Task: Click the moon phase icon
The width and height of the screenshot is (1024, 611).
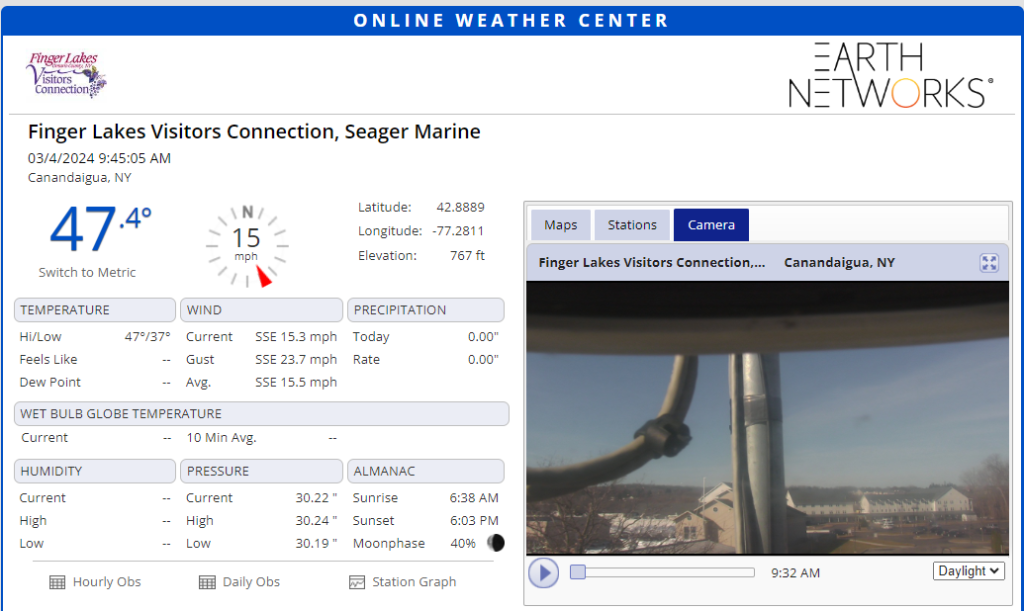Action: coord(495,543)
